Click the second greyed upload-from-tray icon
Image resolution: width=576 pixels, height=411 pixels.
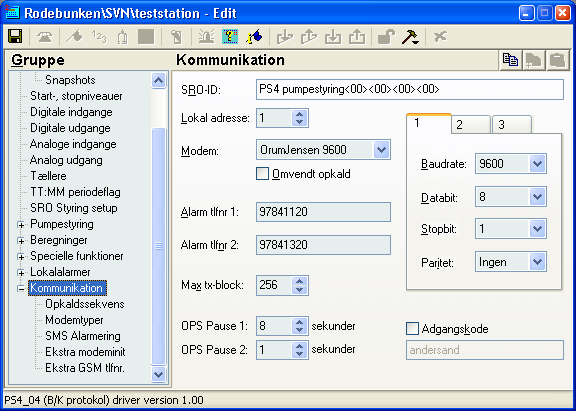(357, 37)
